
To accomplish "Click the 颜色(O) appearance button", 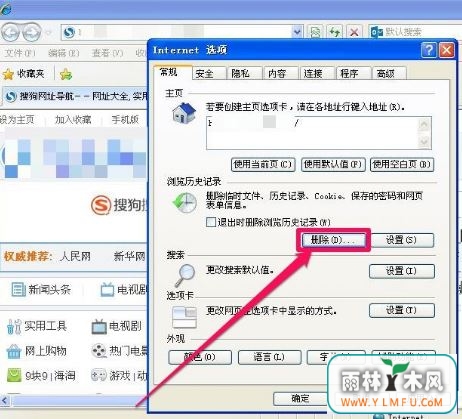I will click(x=200, y=357).
